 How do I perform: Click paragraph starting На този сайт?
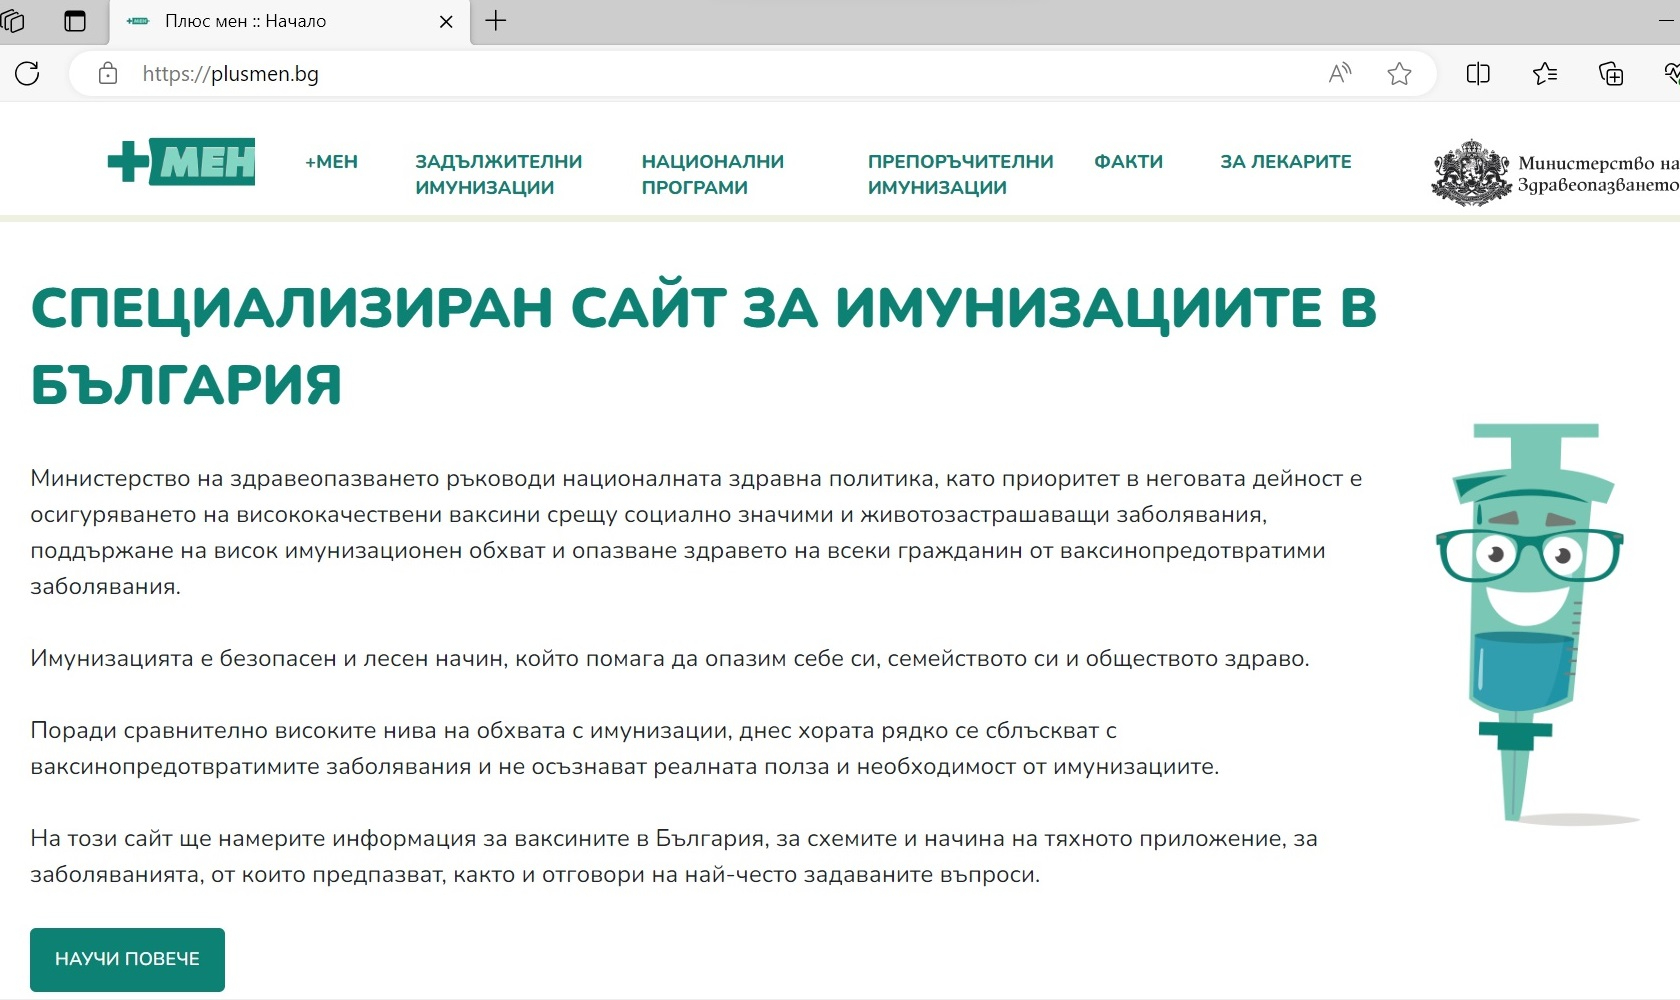click(x=673, y=856)
